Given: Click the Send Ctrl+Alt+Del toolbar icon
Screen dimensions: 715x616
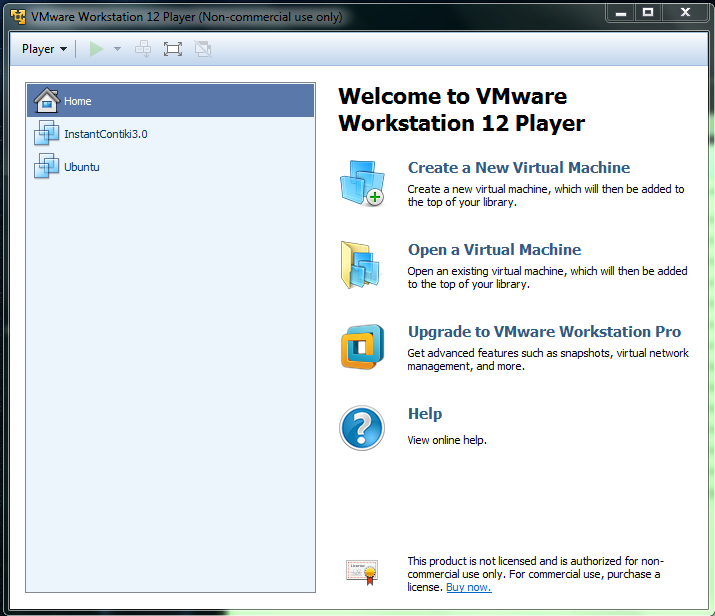Looking at the screenshot, I should click(x=143, y=49).
